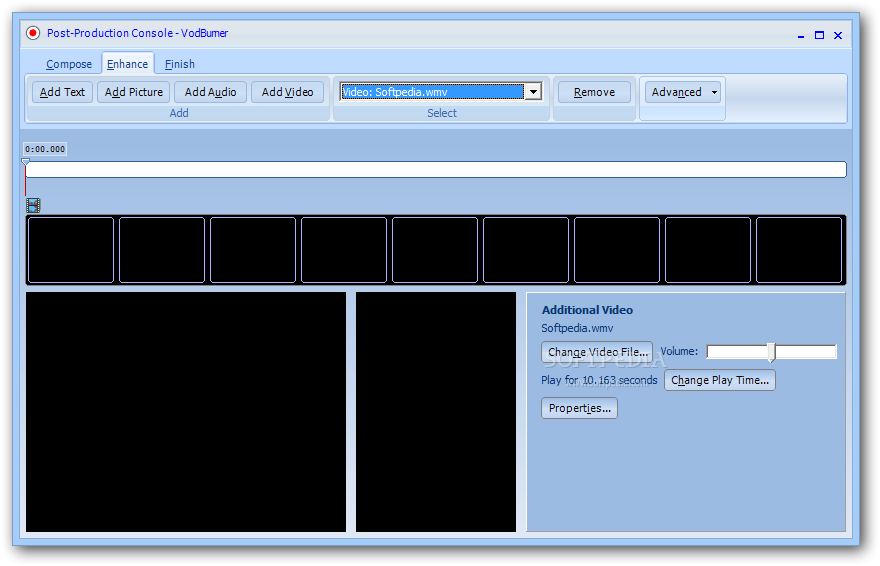Select the last film strip thumbnail
The height and width of the screenshot is (566, 880).
[799, 250]
